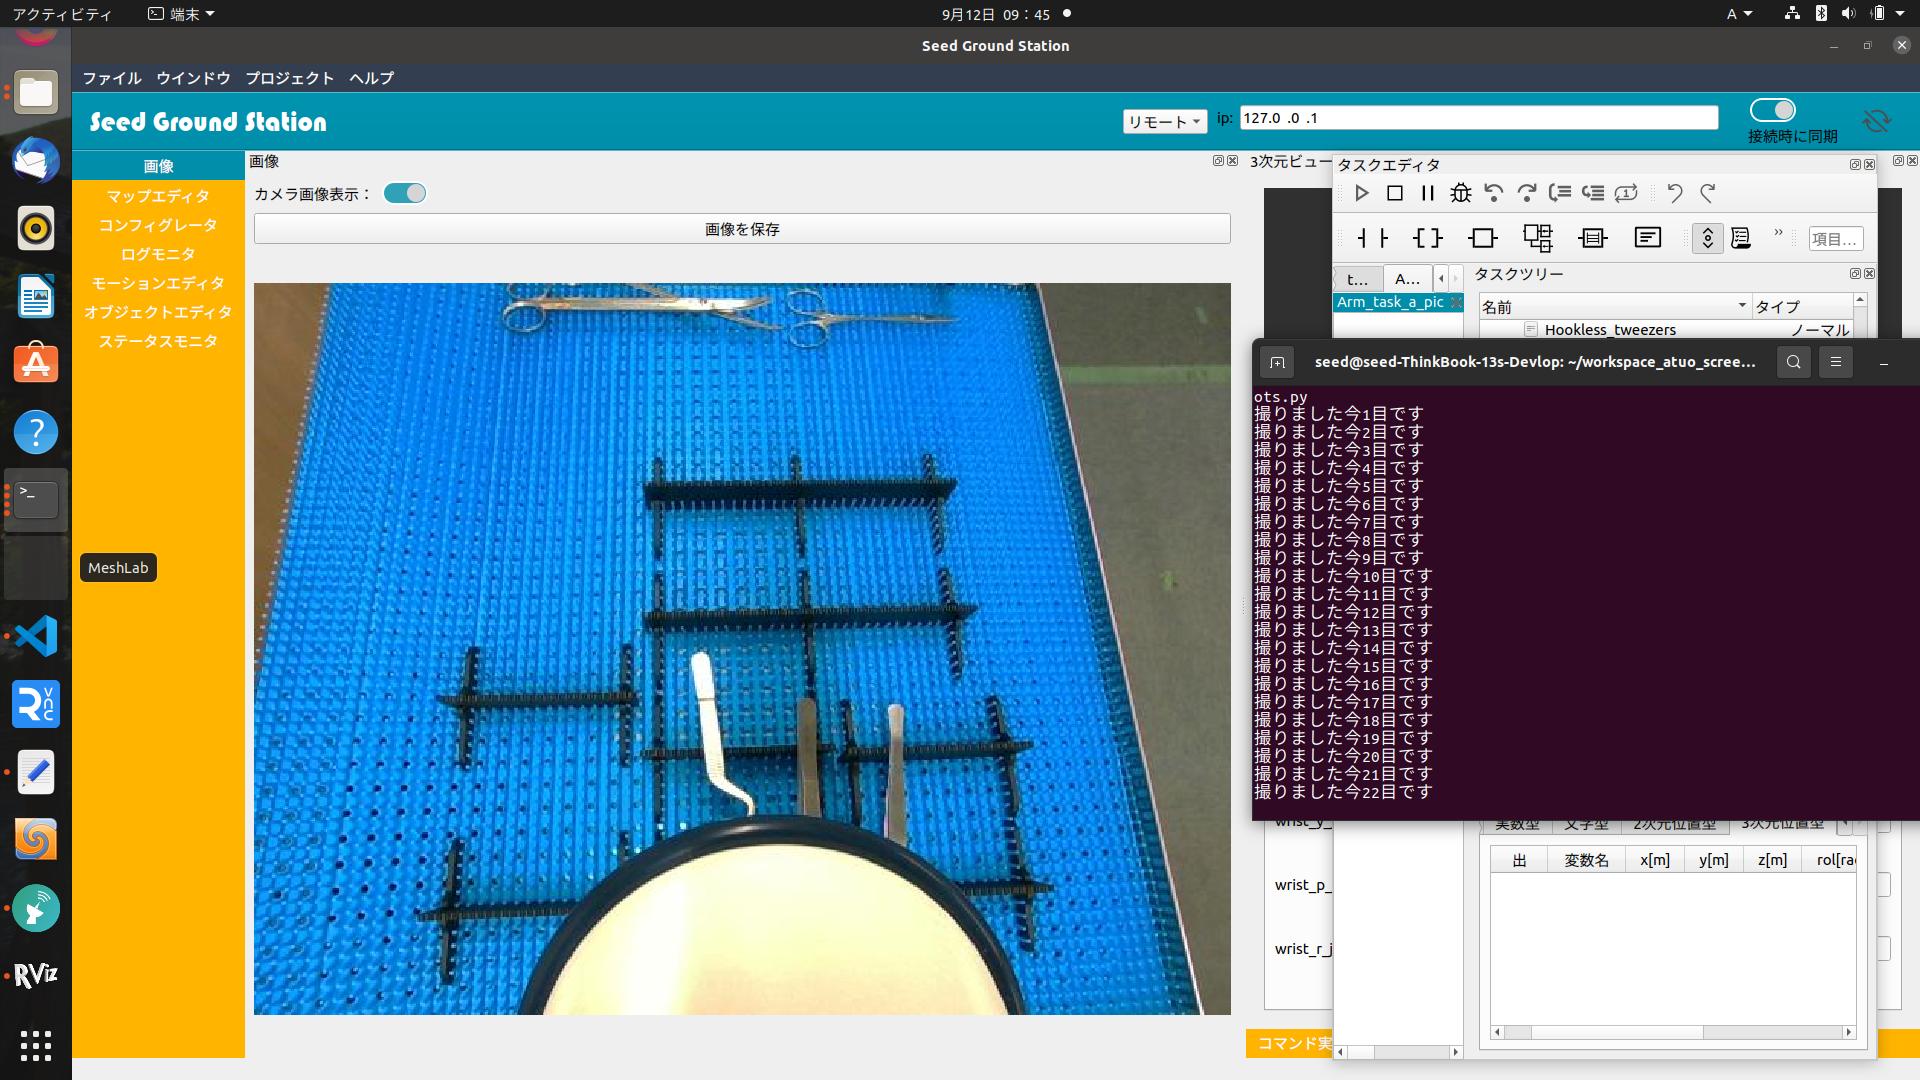Open the ファイル menu
Image resolution: width=1920 pixels, height=1080 pixels.
point(112,78)
